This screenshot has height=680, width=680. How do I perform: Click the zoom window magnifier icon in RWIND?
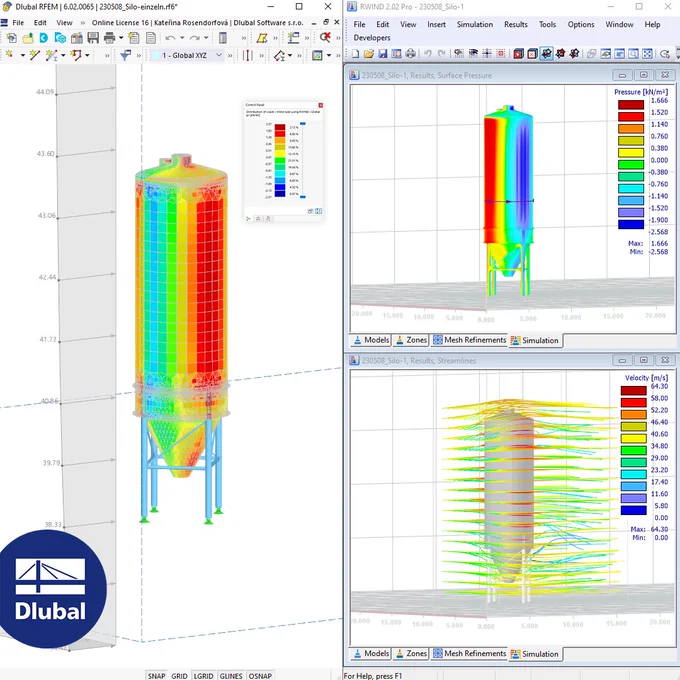pyautogui.click(x=633, y=54)
